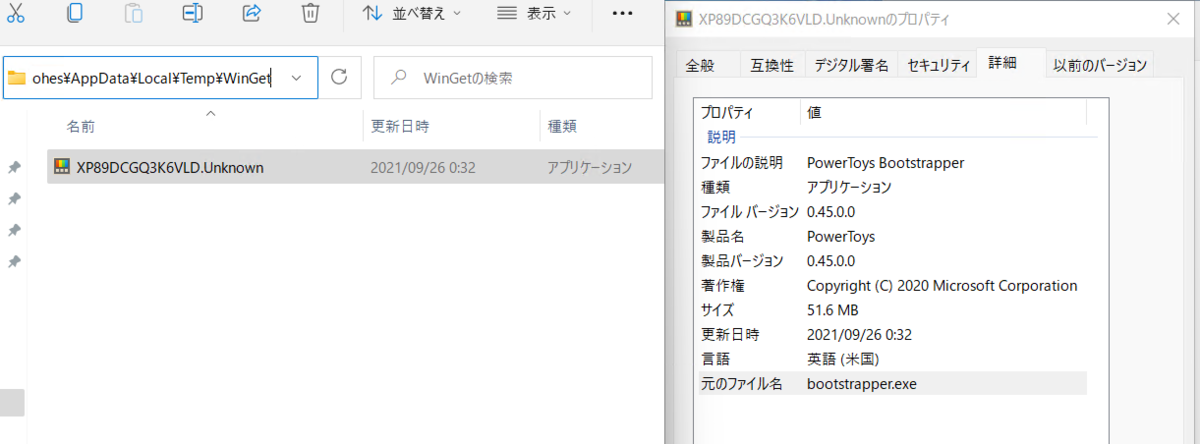
Task: Click the Share icon in Explorer toolbar
Action: click(252, 13)
